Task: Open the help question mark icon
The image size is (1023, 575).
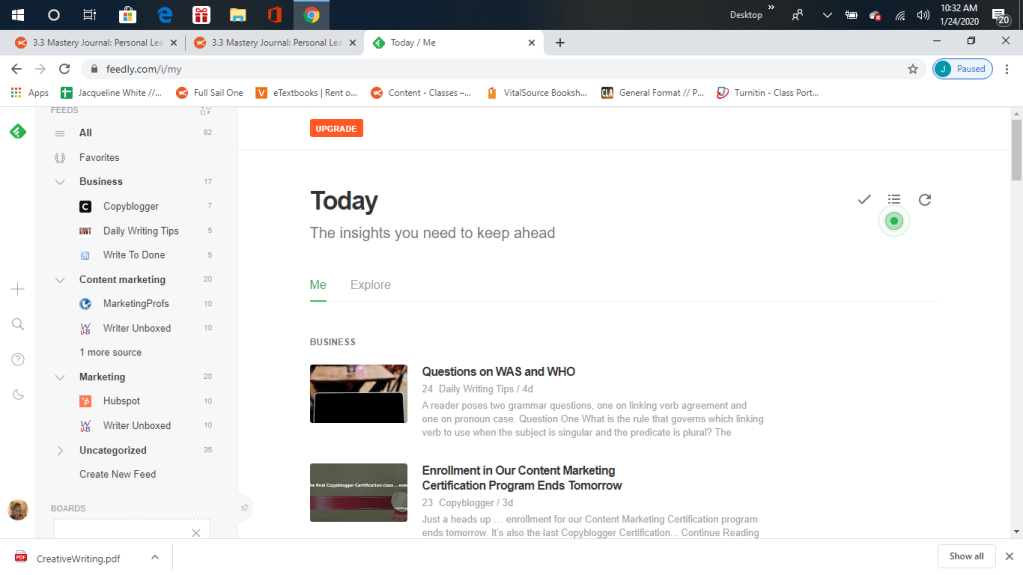Action: pos(17,359)
